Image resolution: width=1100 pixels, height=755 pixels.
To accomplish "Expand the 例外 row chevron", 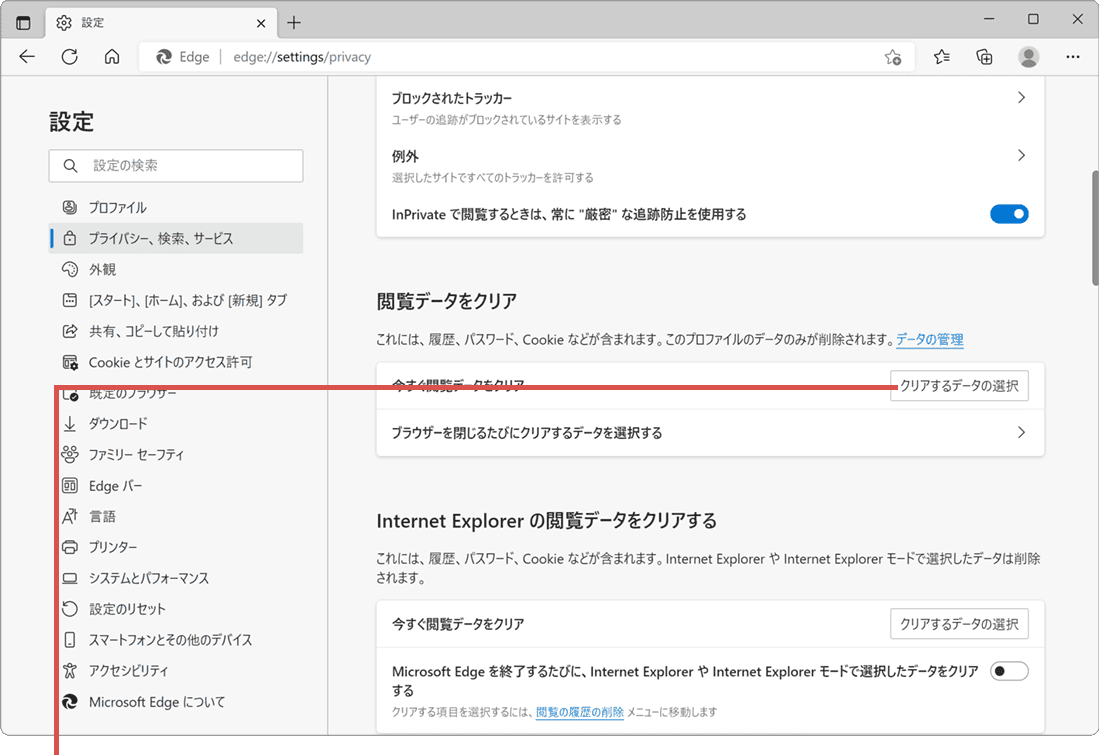I will click(1021, 155).
